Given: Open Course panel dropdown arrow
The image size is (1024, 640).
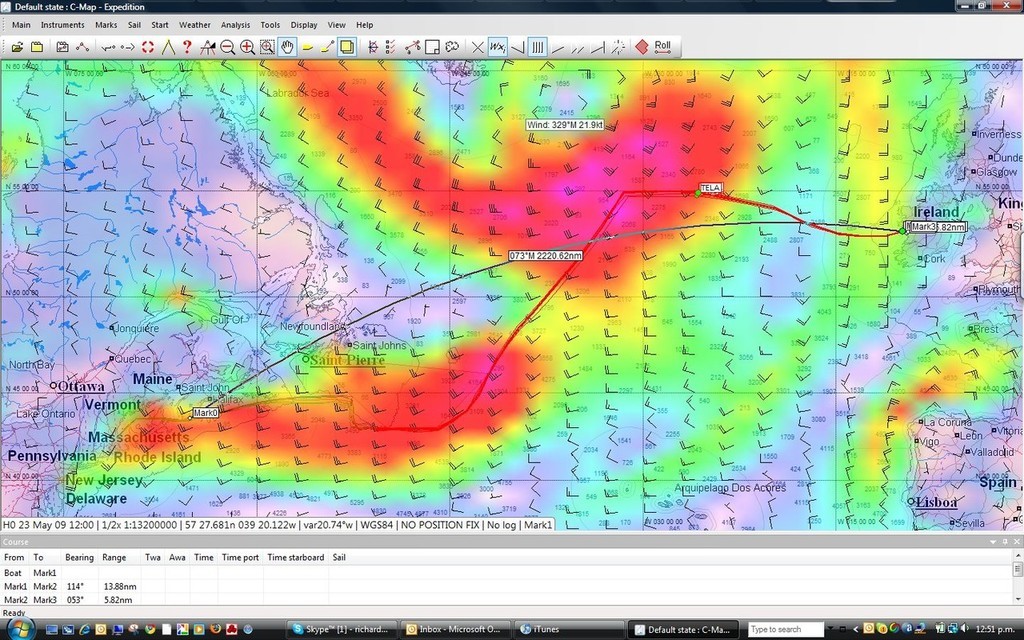Looking at the screenshot, I should tap(993, 541).
